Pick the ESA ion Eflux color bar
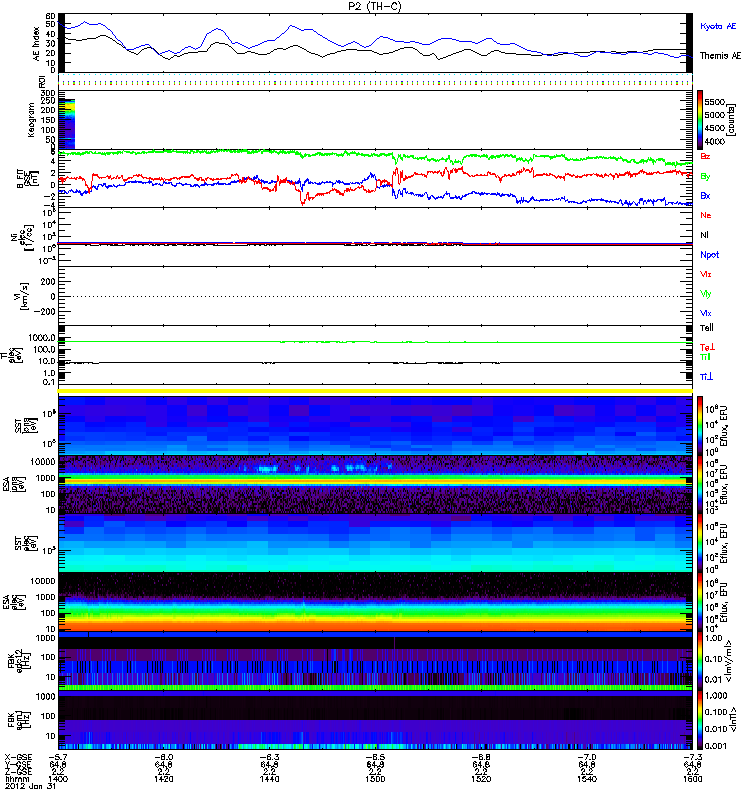 (x=700, y=485)
